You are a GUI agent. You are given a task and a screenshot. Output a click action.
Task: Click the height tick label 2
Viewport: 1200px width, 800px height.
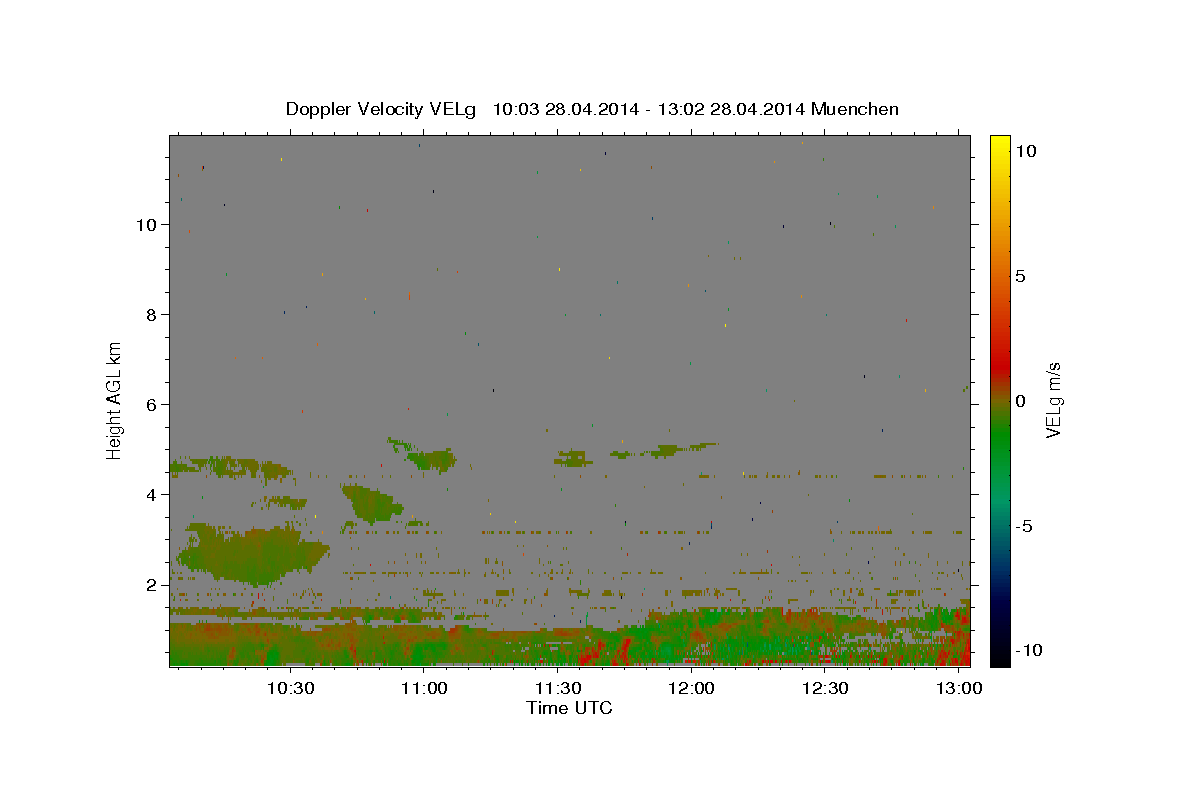[153, 585]
